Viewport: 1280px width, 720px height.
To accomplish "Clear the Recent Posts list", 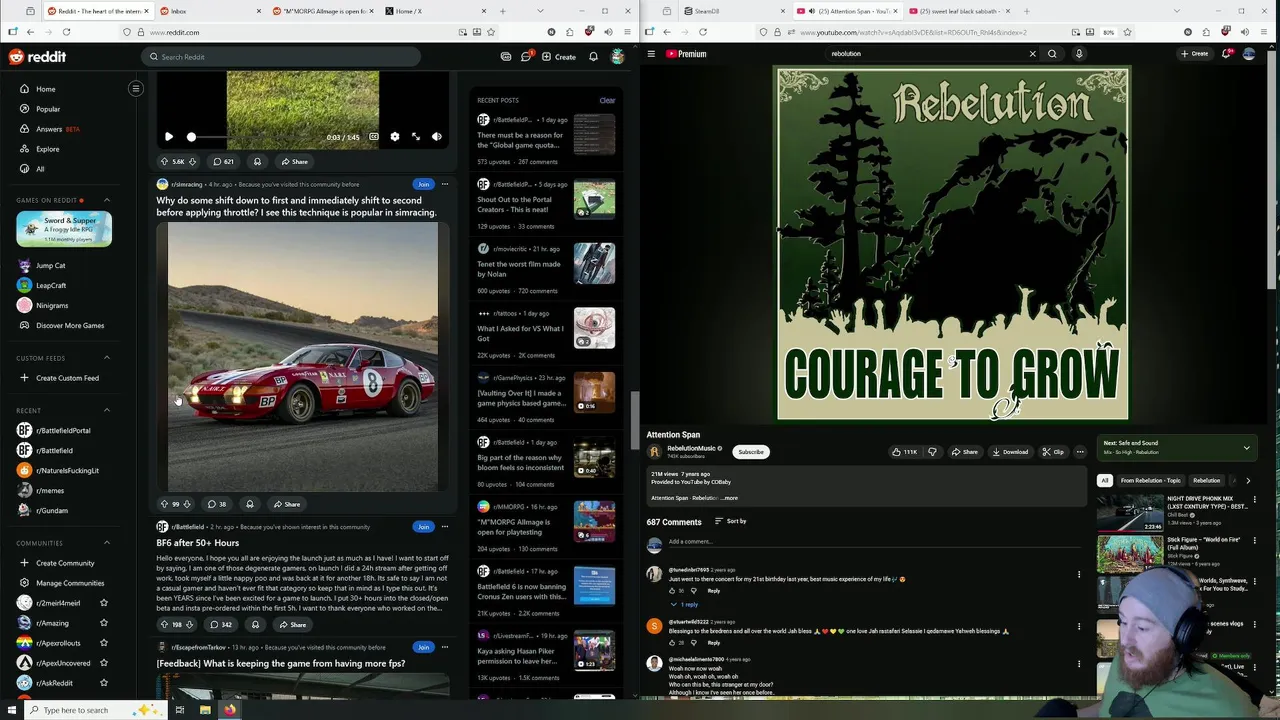I will (x=607, y=100).
